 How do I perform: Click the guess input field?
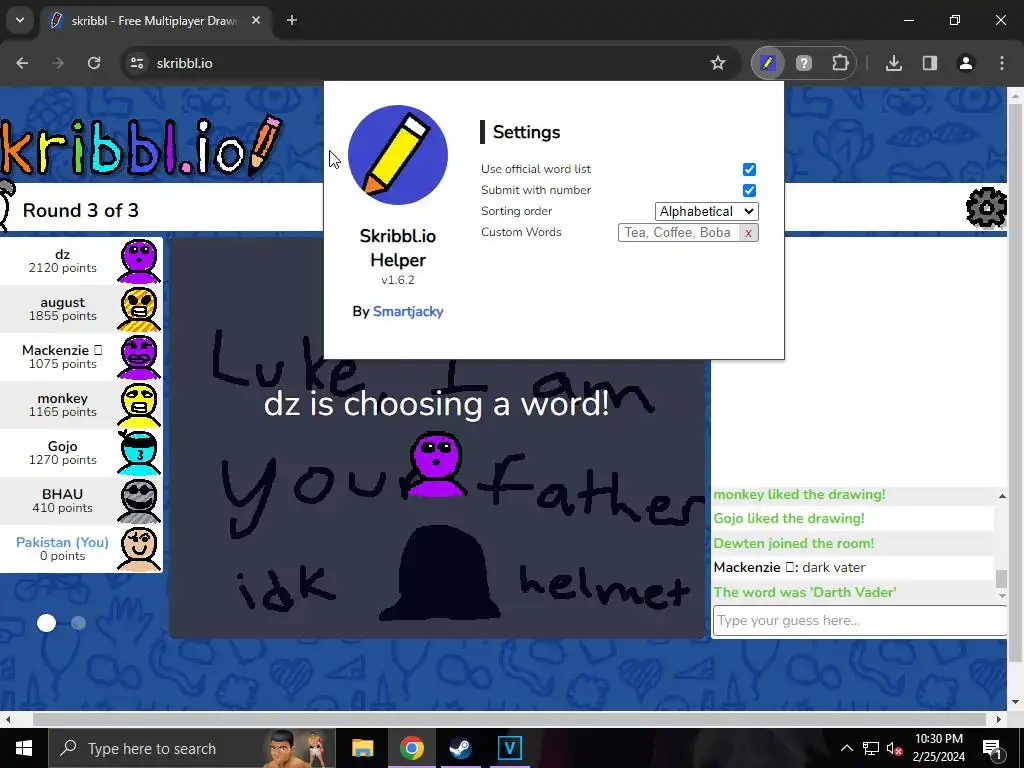pos(859,620)
